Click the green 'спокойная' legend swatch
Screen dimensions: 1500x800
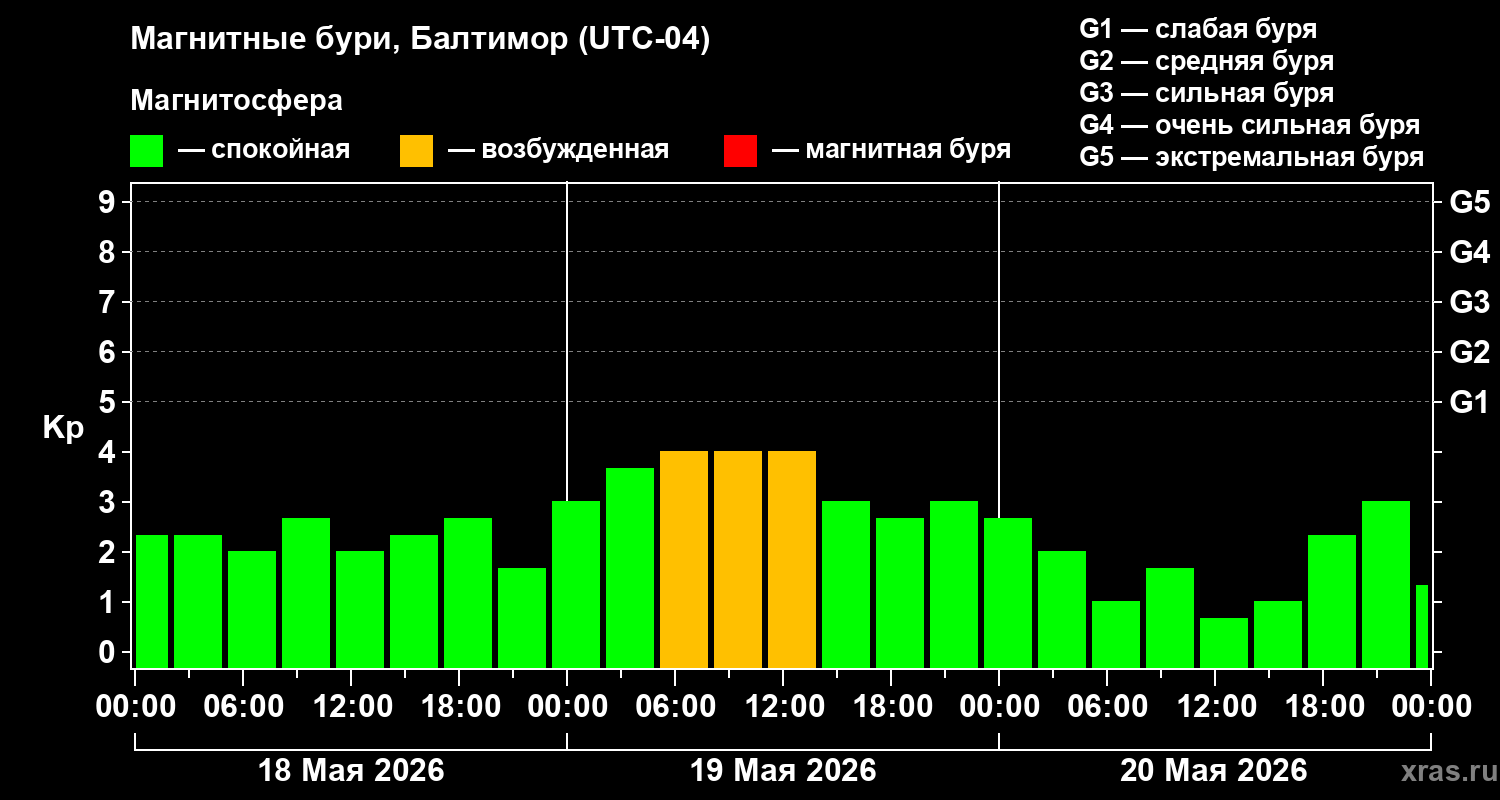(x=146, y=151)
